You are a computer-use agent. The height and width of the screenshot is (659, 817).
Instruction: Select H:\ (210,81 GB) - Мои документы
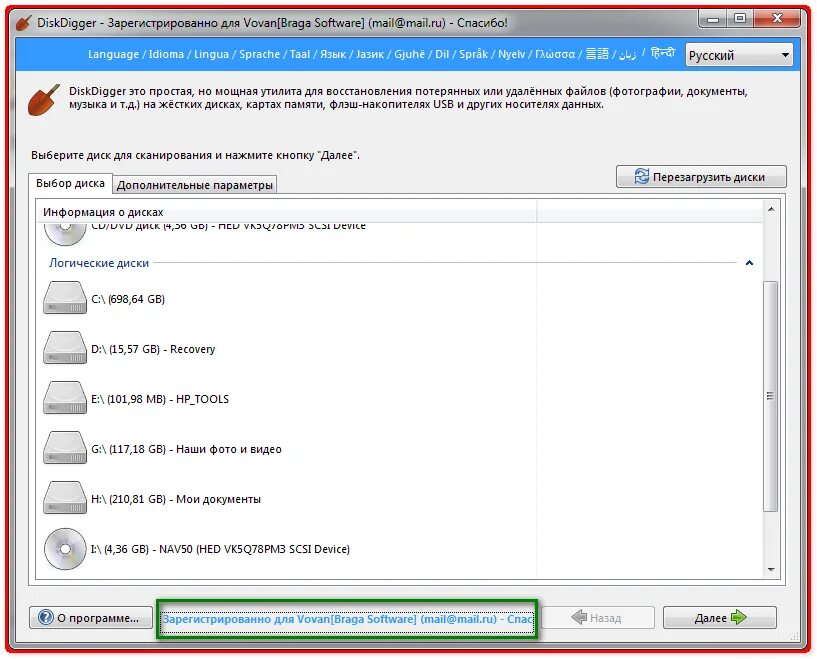(x=176, y=499)
